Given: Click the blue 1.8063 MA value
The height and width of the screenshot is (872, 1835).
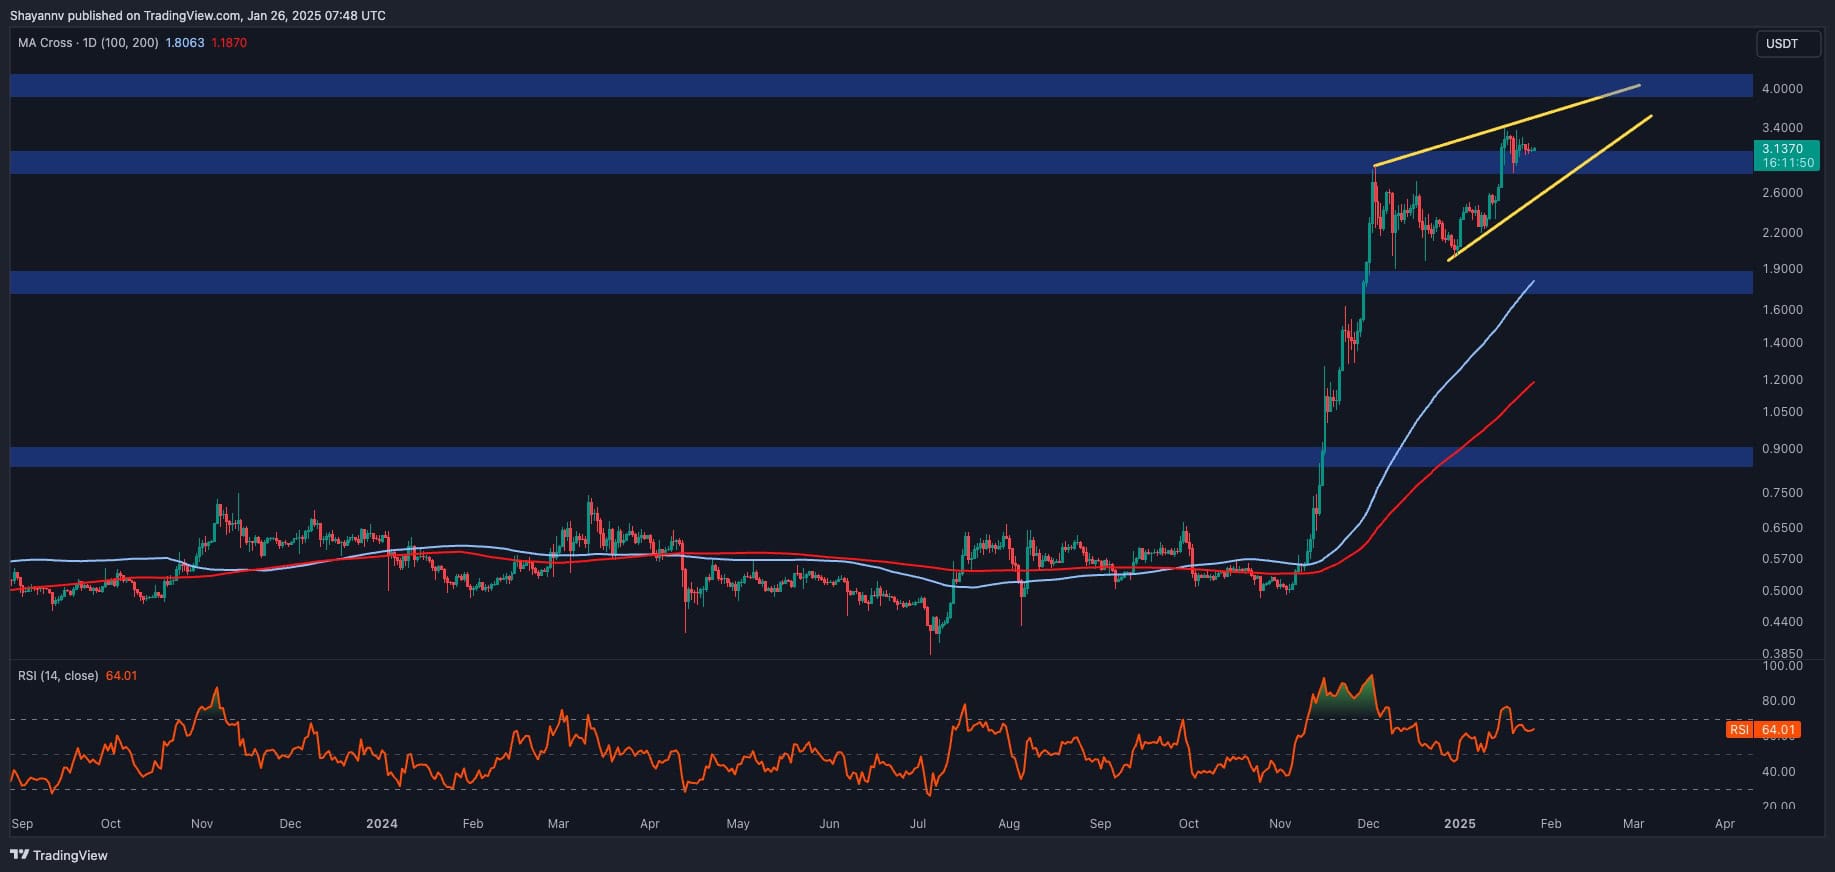Looking at the screenshot, I should [x=185, y=43].
